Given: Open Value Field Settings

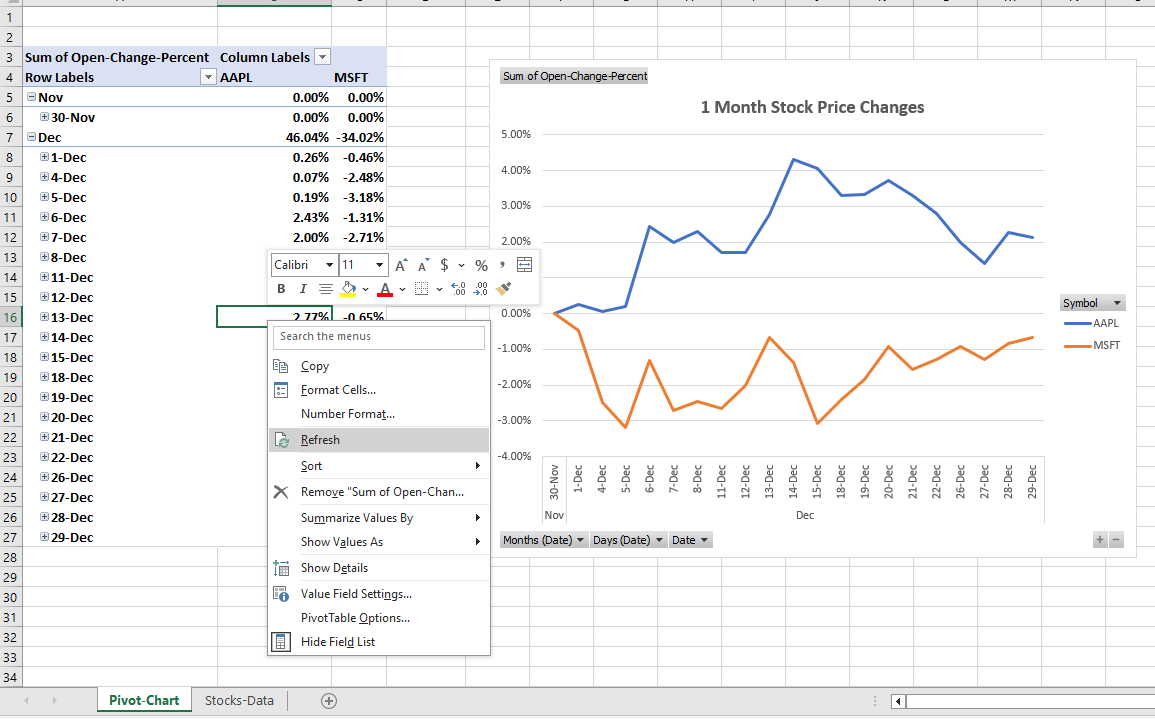Looking at the screenshot, I should tap(379, 594).
